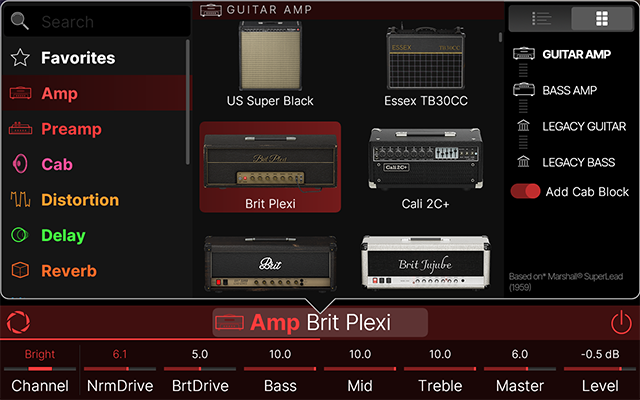Adjust the NrmDrive slider
The height and width of the screenshot is (400, 640).
[x=120, y=369]
